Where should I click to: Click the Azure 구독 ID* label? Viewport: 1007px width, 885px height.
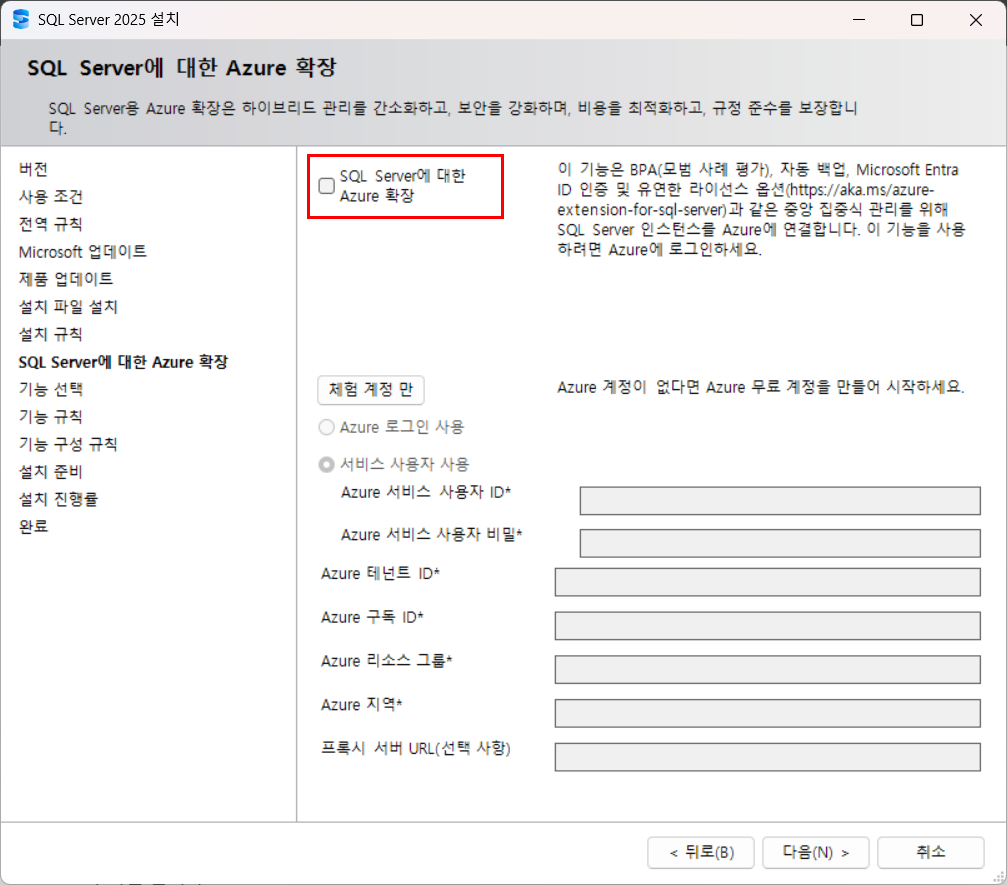point(372,617)
